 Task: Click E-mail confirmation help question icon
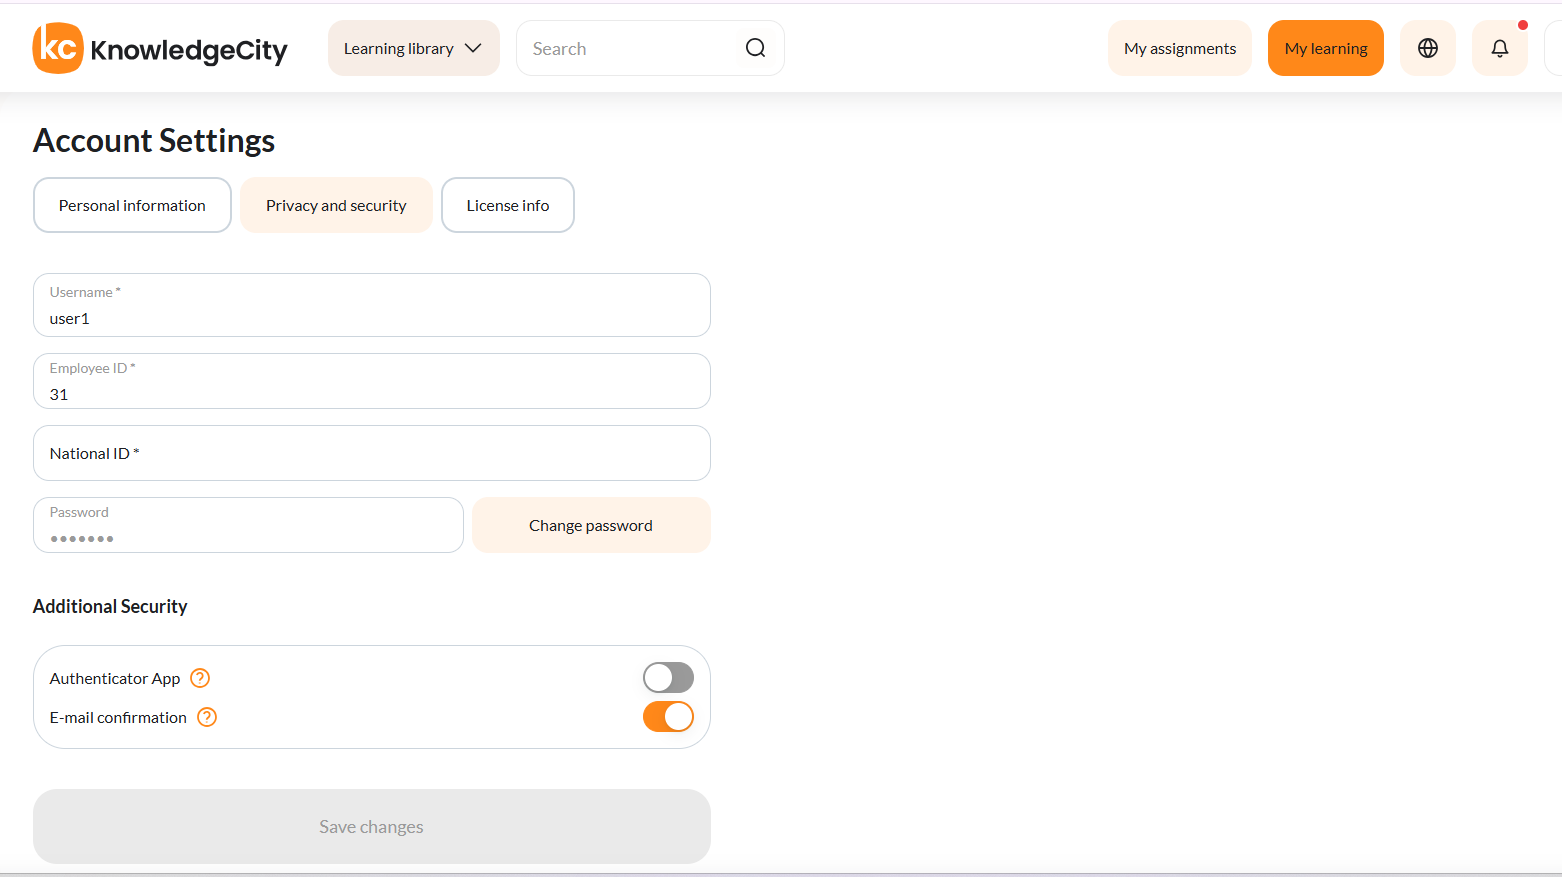click(207, 717)
